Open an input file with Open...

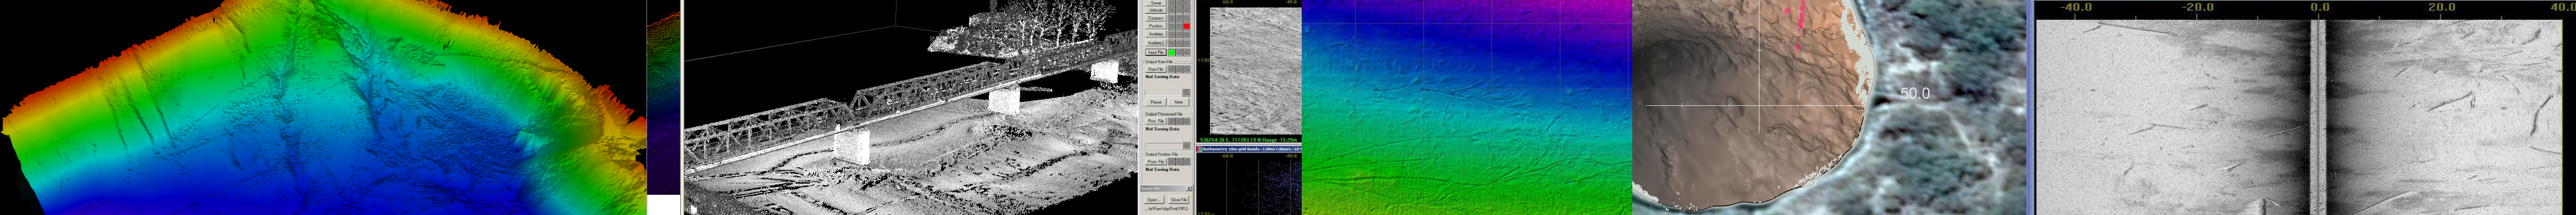(x=1153, y=200)
